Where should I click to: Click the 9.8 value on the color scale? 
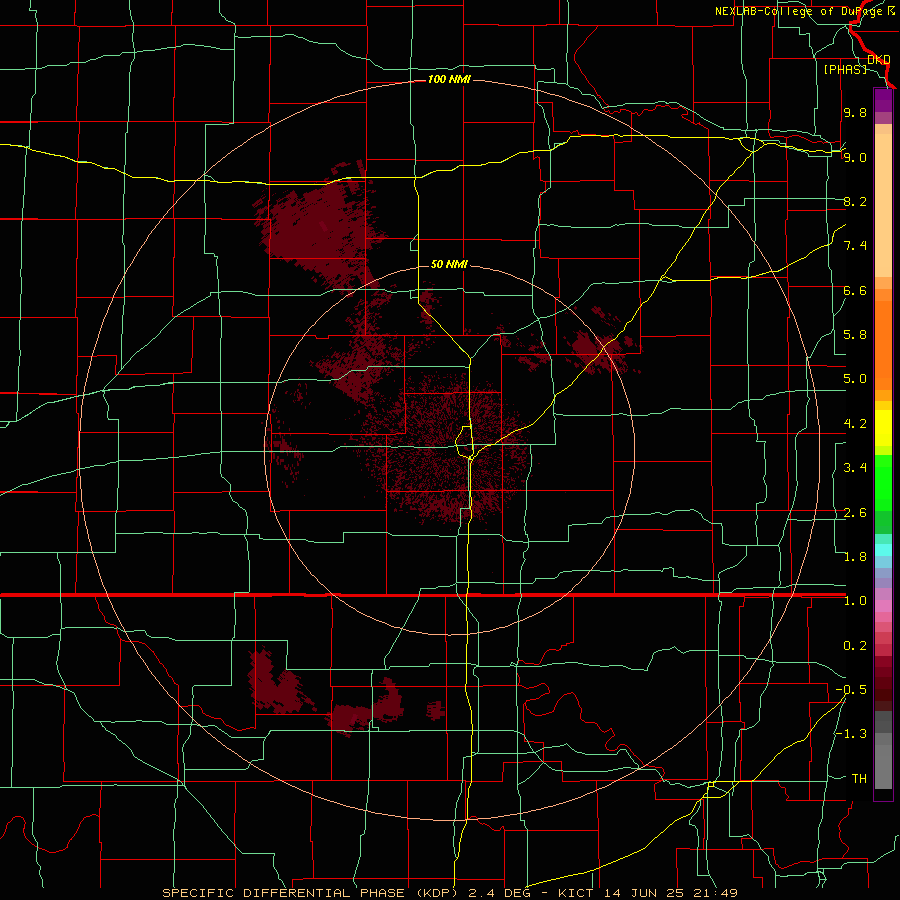click(855, 112)
